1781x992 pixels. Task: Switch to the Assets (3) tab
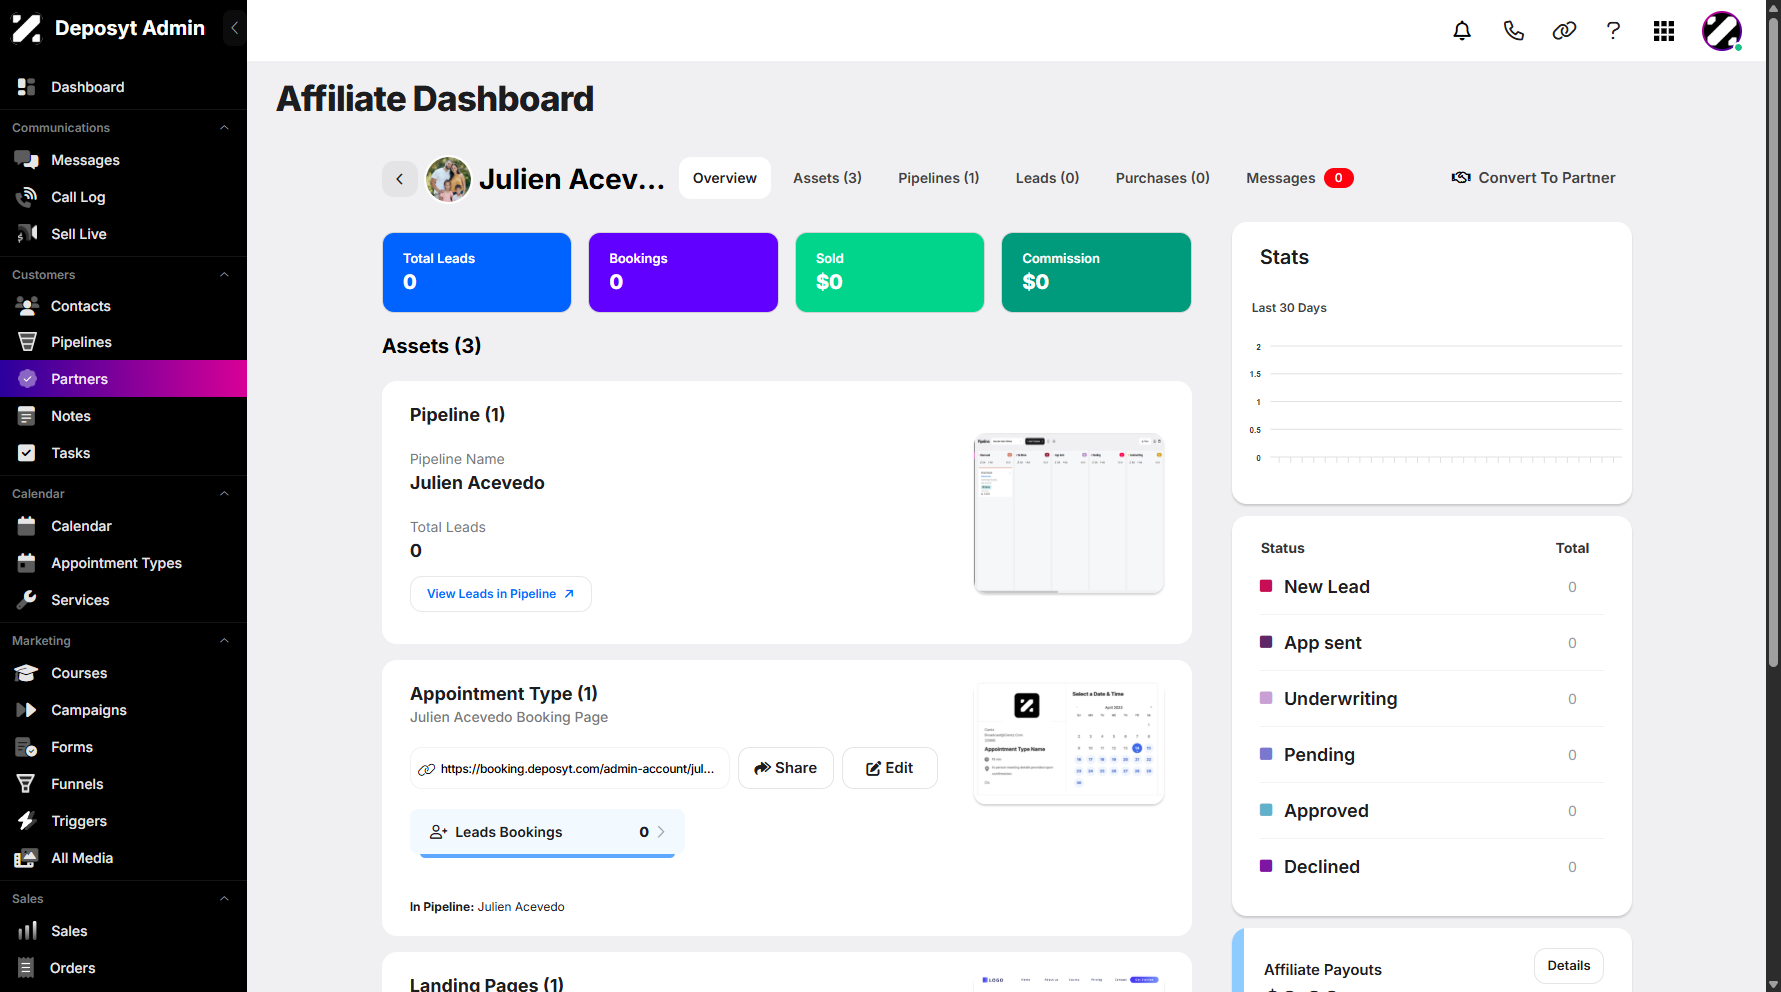tap(827, 178)
